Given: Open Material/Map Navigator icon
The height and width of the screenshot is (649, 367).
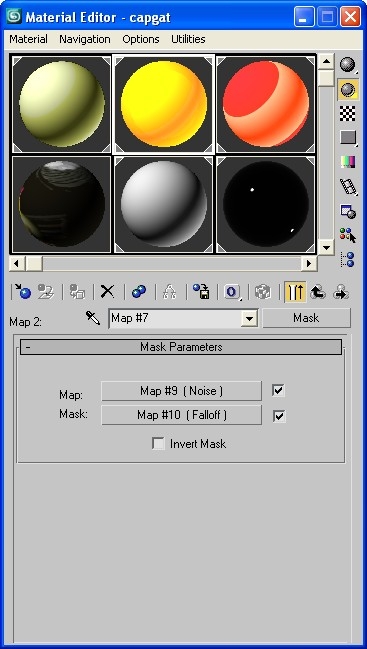Looking at the screenshot, I should coord(348,260).
